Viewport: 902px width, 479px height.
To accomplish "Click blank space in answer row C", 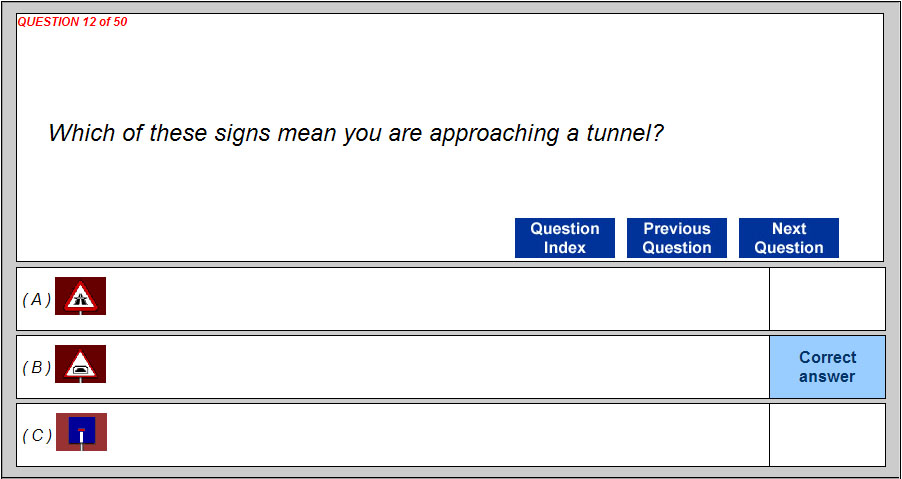I will coord(430,435).
